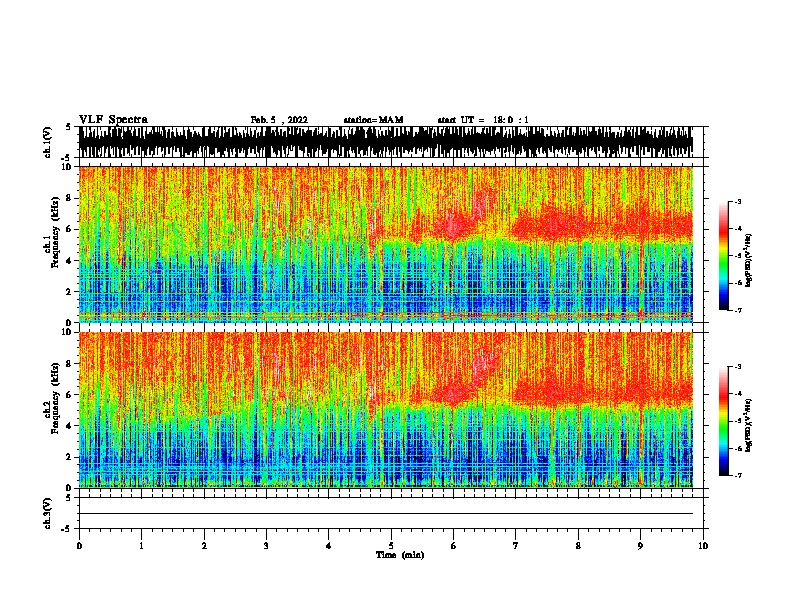Click time axis tick label "8"

[x=578, y=546]
